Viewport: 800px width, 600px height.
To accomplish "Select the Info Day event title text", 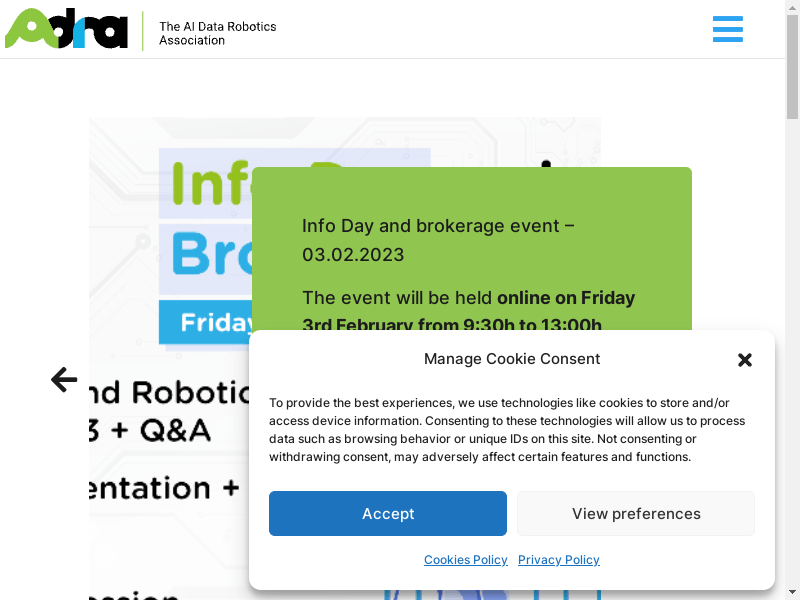I will pyautogui.click(x=438, y=240).
